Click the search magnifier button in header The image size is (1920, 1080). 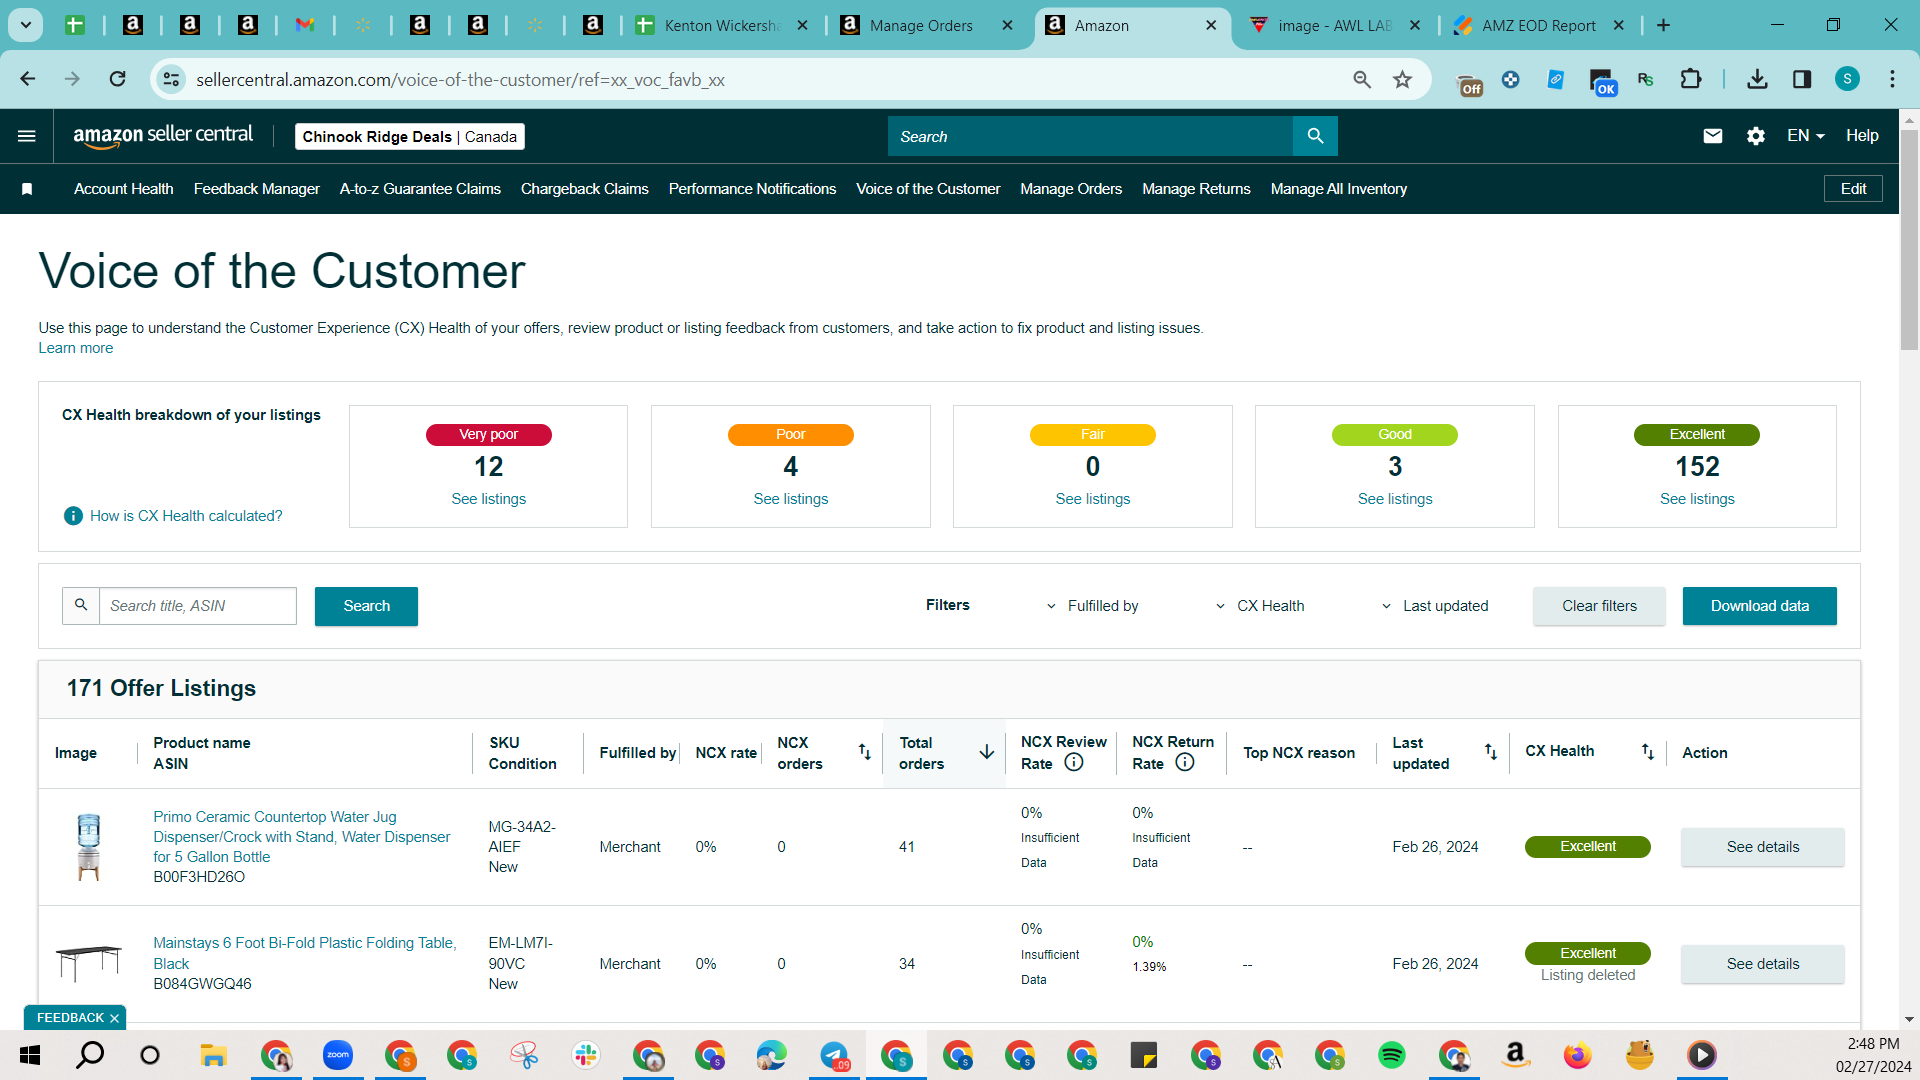[x=1315, y=136]
